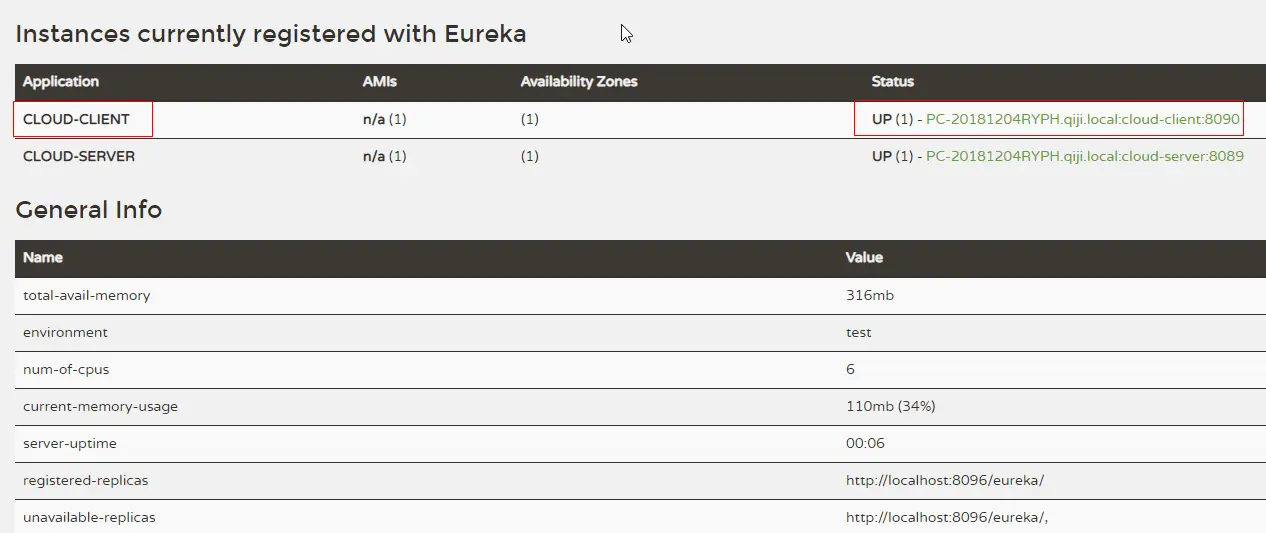Click the unavailable-replicas row label

[x=89, y=517]
